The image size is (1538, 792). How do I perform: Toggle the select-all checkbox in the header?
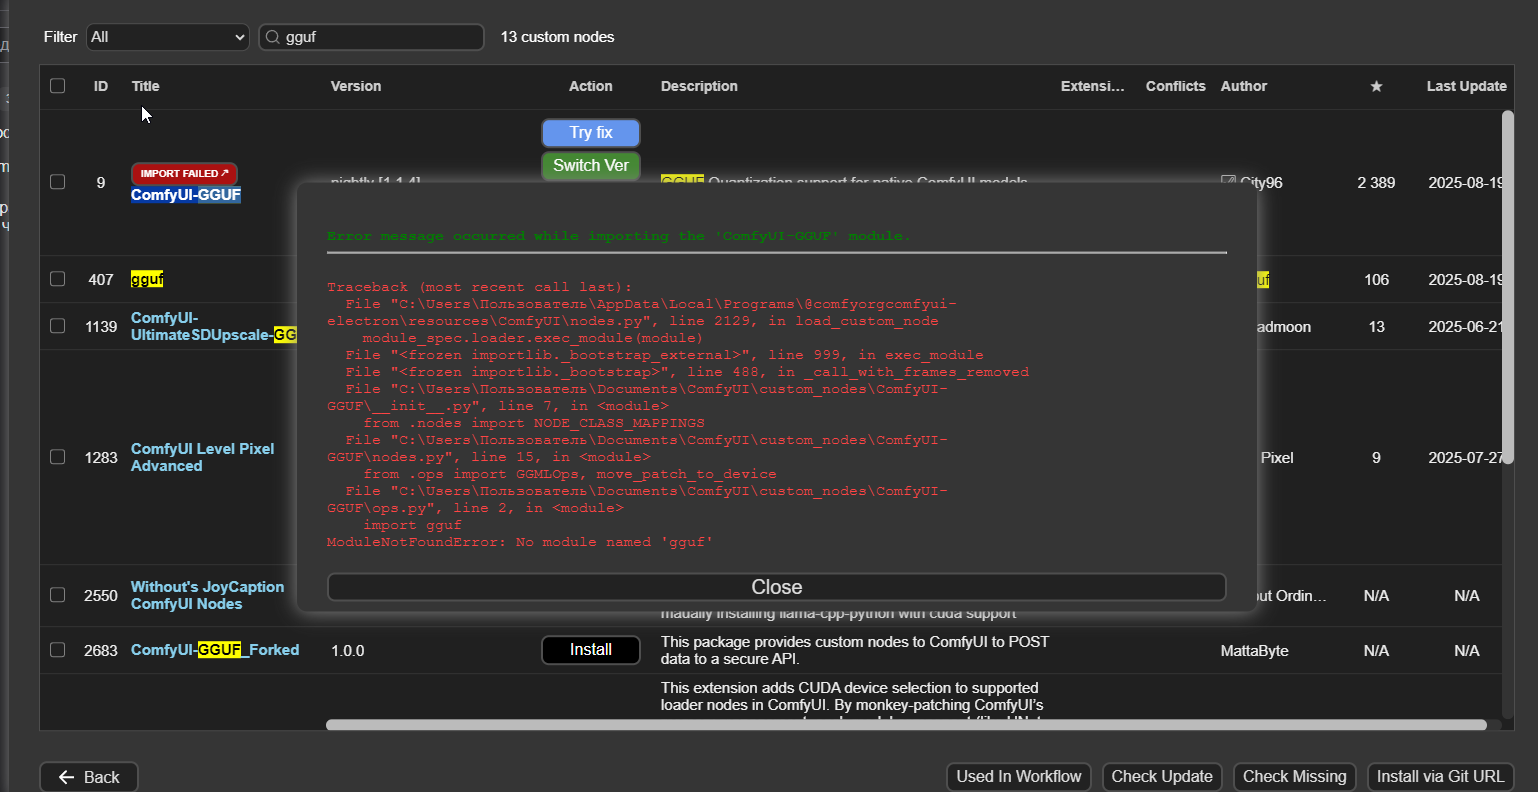click(58, 86)
